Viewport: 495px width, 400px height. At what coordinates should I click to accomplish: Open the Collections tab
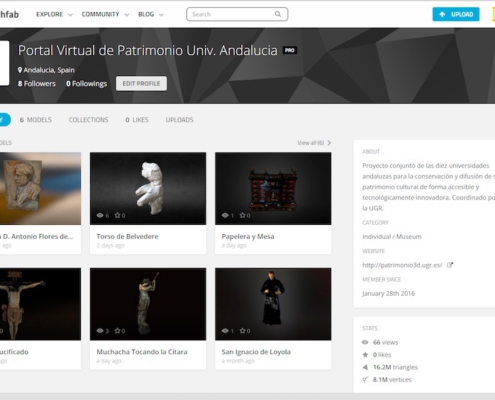tap(88, 120)
